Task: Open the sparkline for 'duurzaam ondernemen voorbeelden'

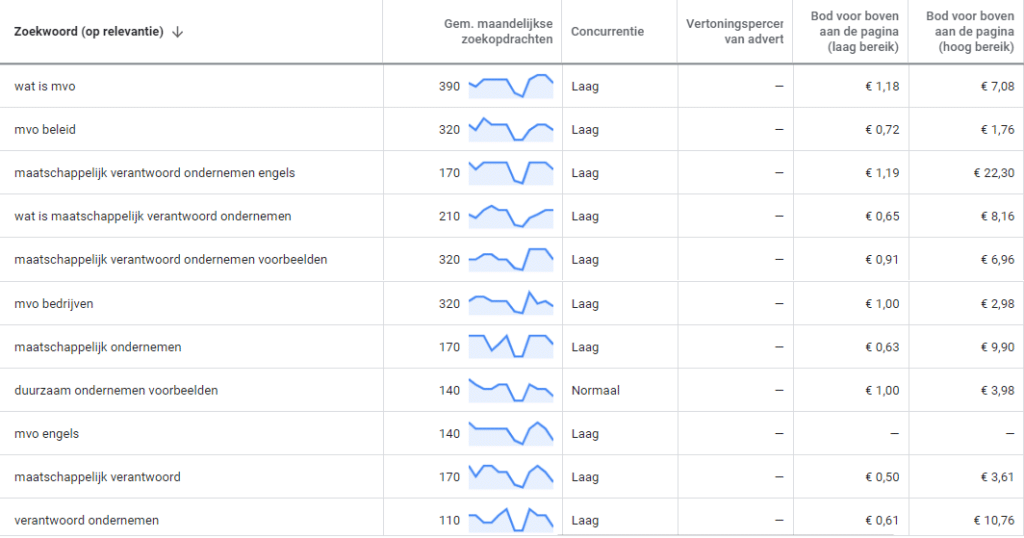Action: pyautogui.click(x=511, y=390)
